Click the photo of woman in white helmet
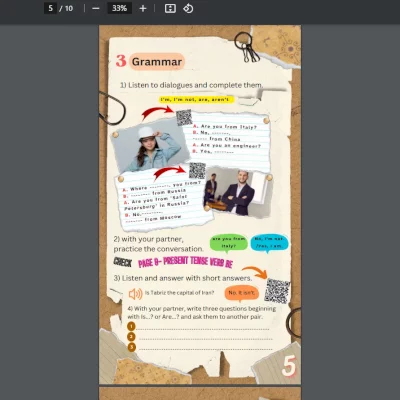Viewport: 400px width, 400px height. tap(150, 146)
